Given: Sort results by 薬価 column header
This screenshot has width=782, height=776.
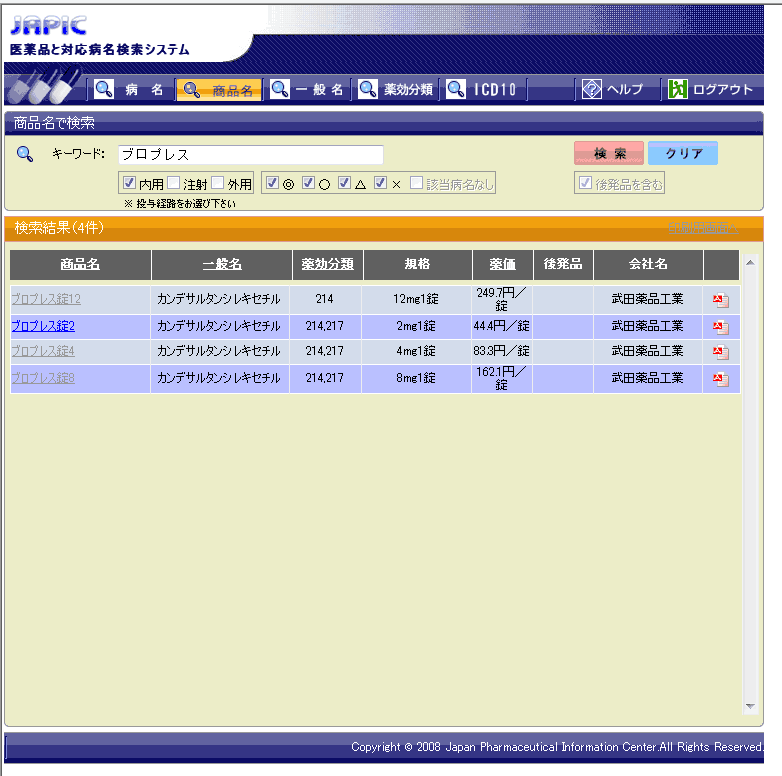Looking at the screenshot, I should [x=502, y=264].
